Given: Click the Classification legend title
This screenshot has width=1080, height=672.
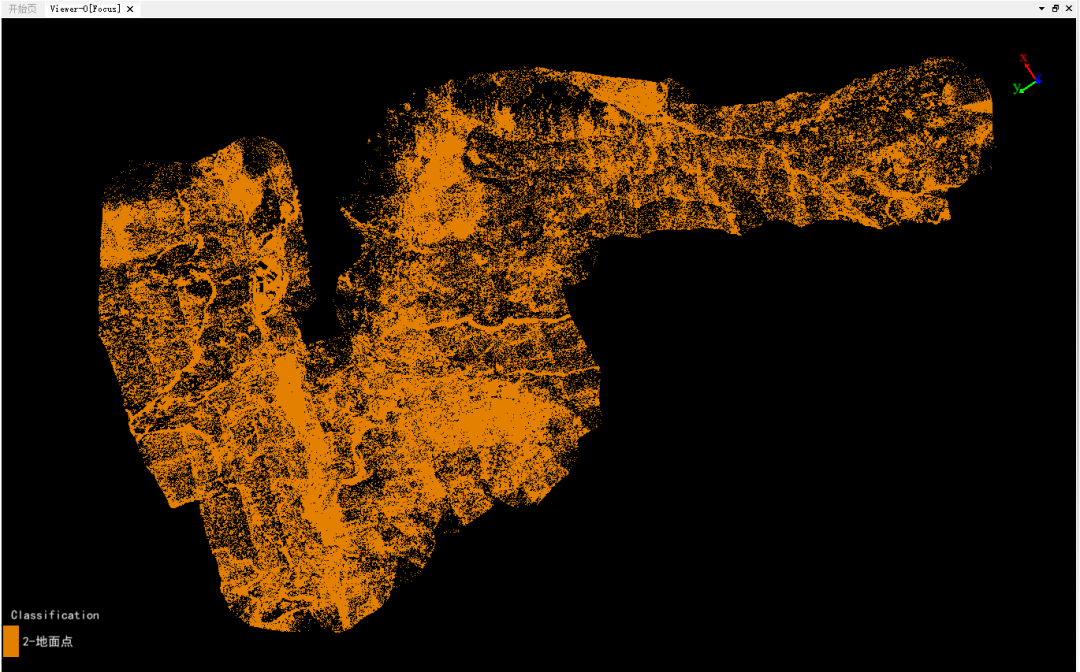Looking at the screenshot, I should click(x=55, y=615).
